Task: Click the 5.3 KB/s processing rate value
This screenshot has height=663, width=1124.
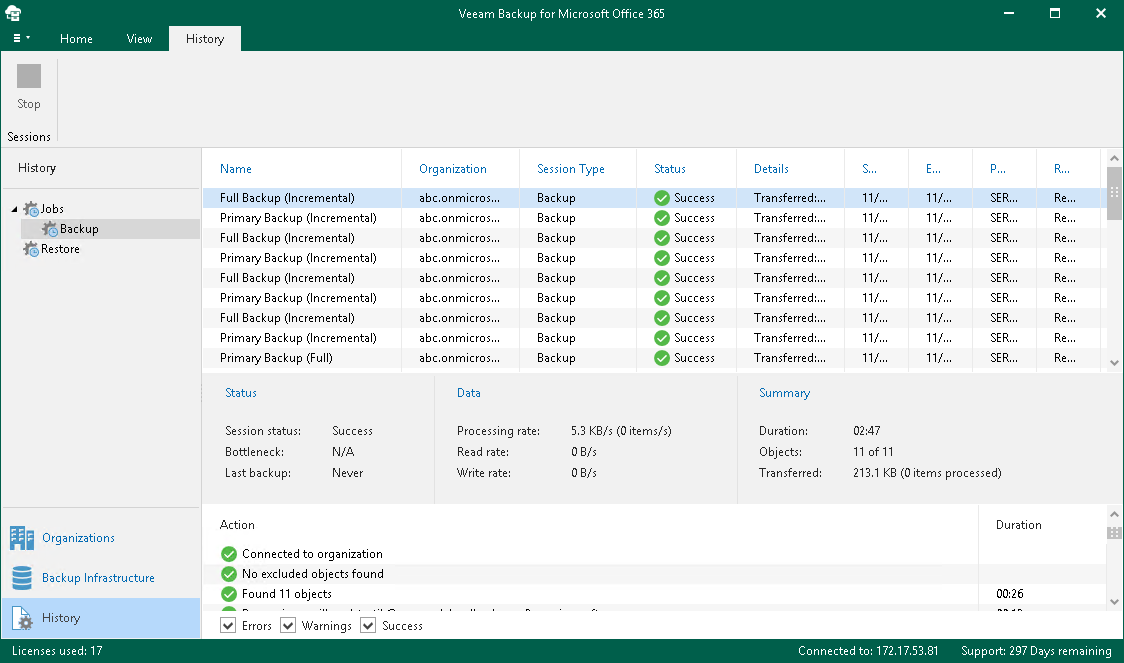Action: point(621,431)
